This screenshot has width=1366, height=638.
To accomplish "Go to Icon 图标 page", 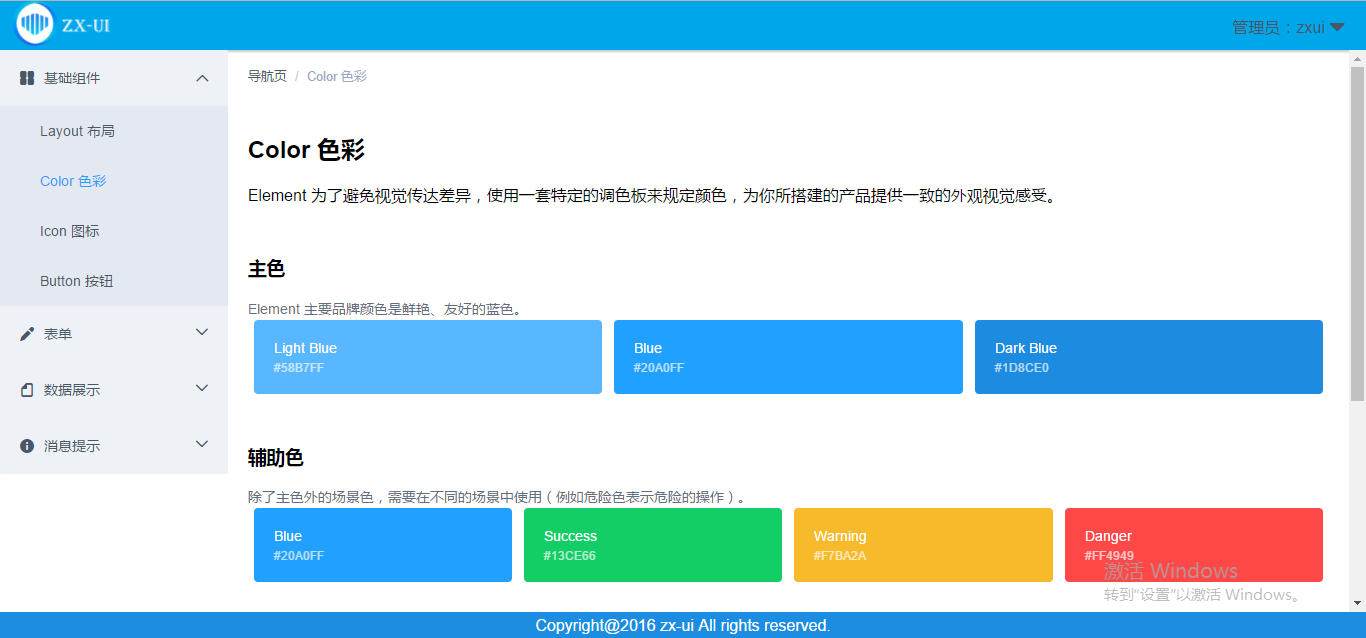I will pyautogui.click(x=70, y=231).
